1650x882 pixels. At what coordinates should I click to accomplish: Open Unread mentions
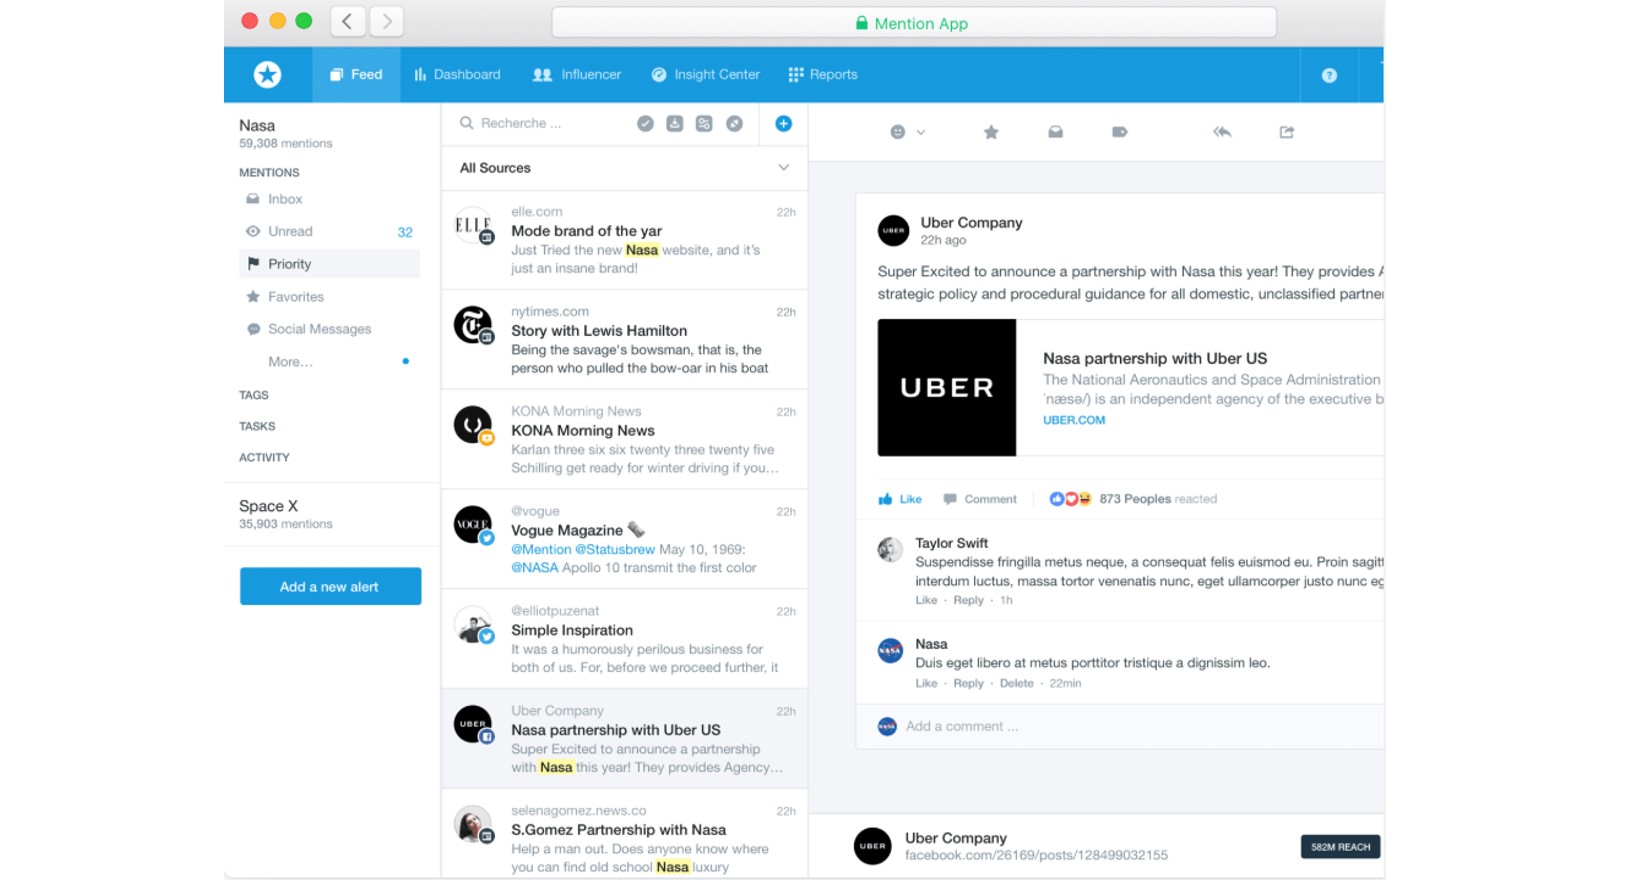[x=331, y=231]
